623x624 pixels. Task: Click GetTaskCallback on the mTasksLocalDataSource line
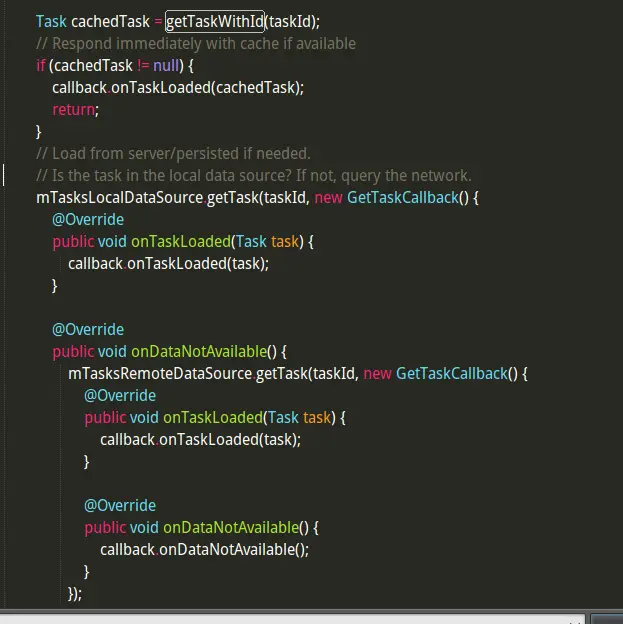[x=403, y=197]
